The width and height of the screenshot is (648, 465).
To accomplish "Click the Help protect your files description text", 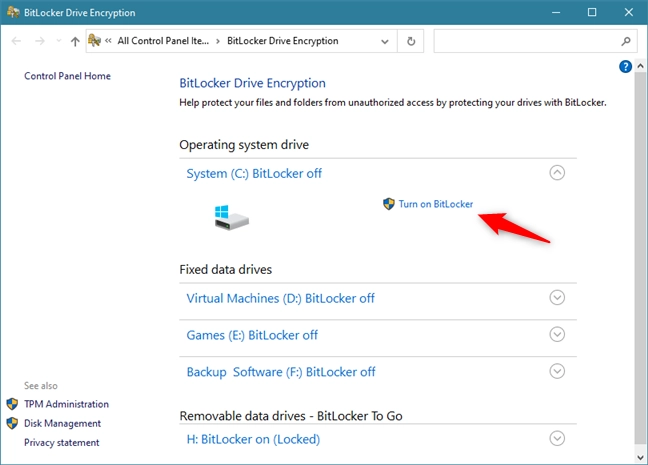I will coord(393,103).
